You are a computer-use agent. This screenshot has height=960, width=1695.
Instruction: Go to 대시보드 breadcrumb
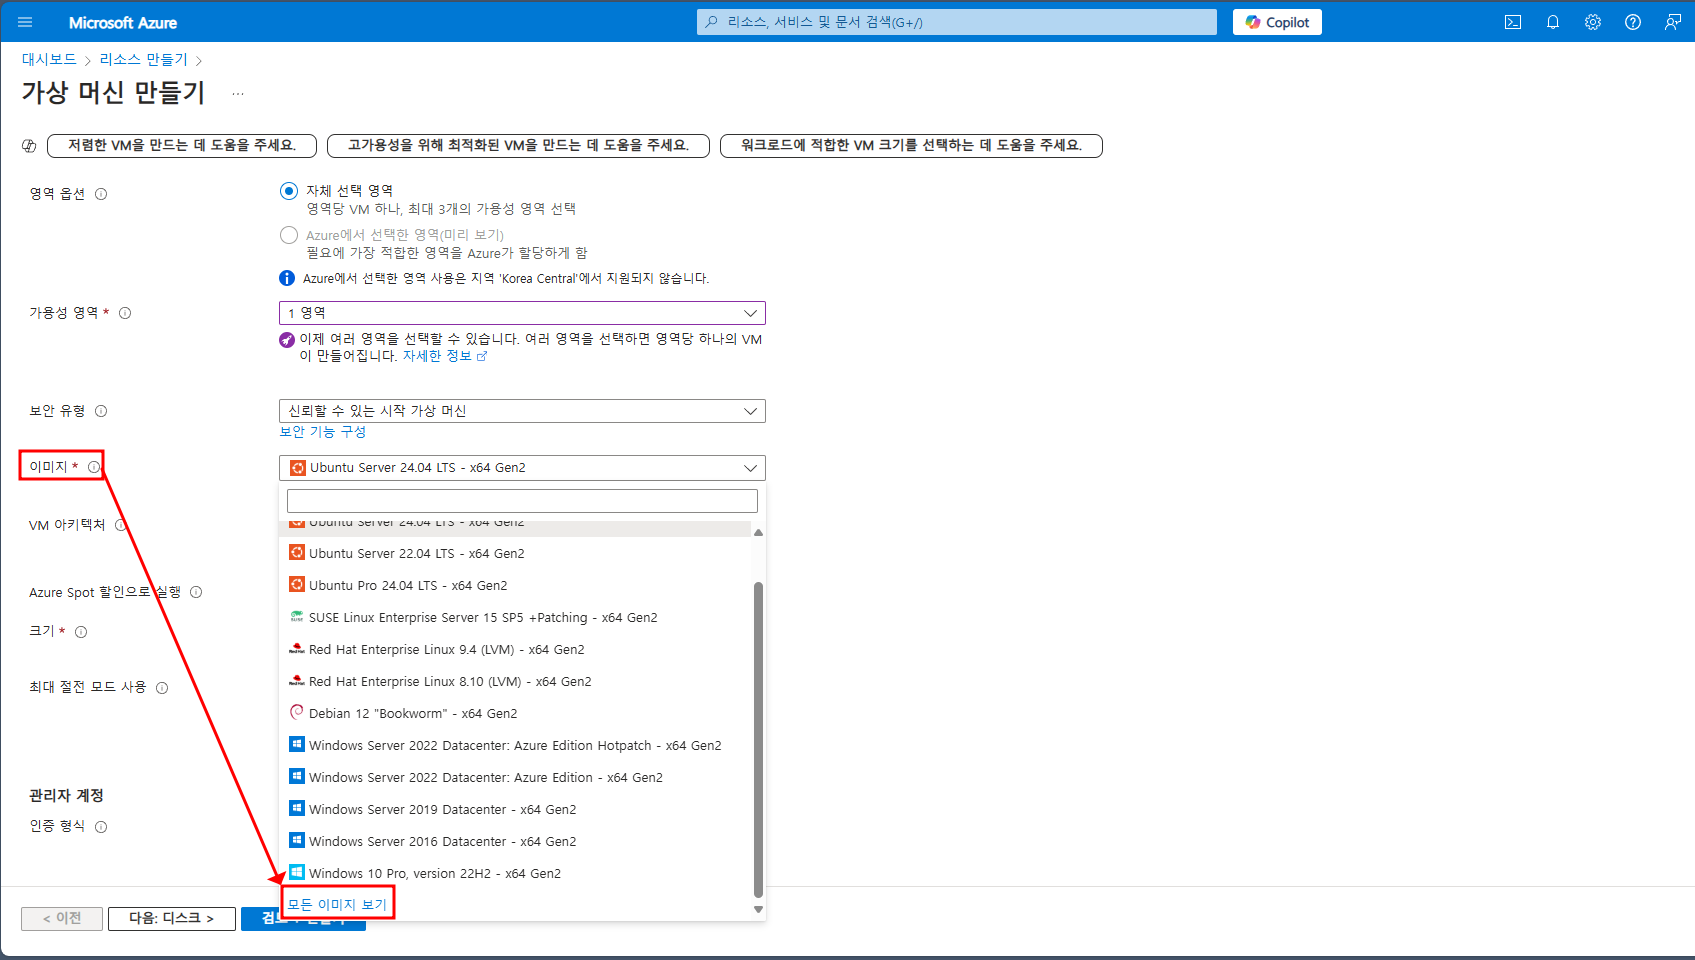(49, 60)
